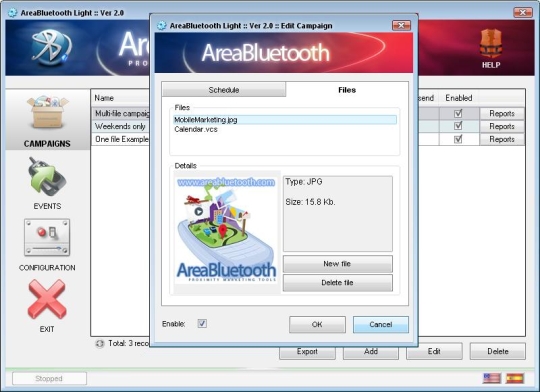Open the Events phone icon
The image size is (540, 392).
click(x=47, y=177)
